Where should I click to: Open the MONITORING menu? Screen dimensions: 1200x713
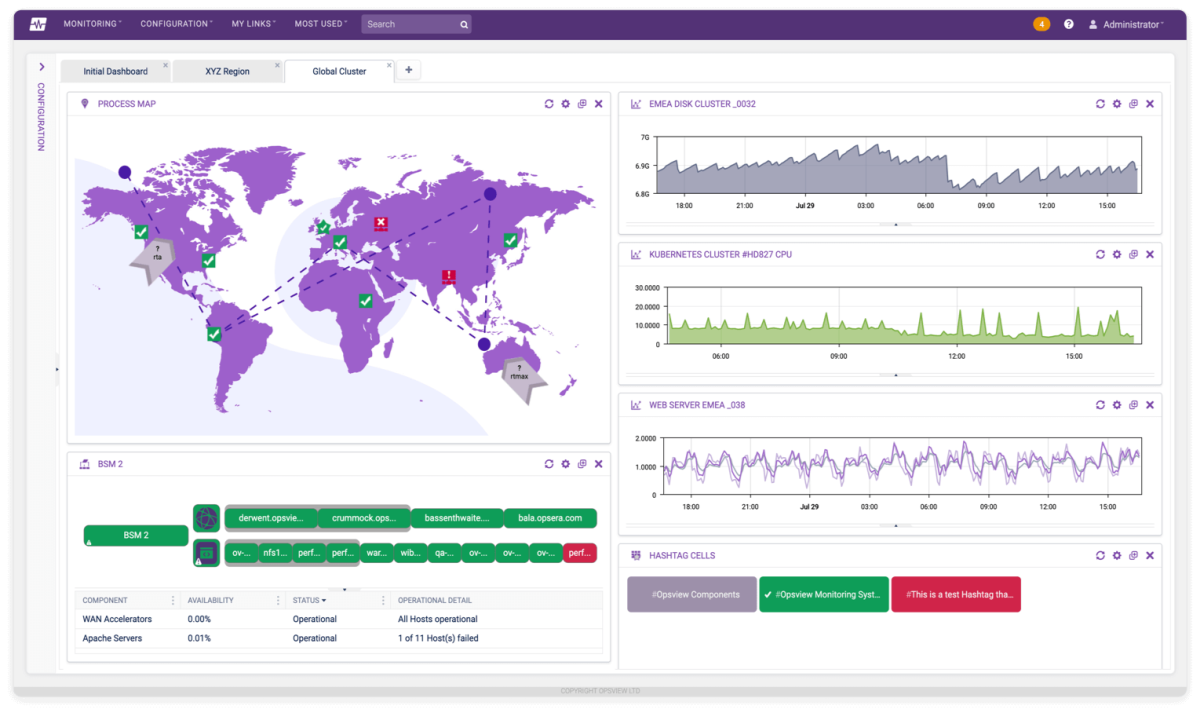tap(91, 23)
